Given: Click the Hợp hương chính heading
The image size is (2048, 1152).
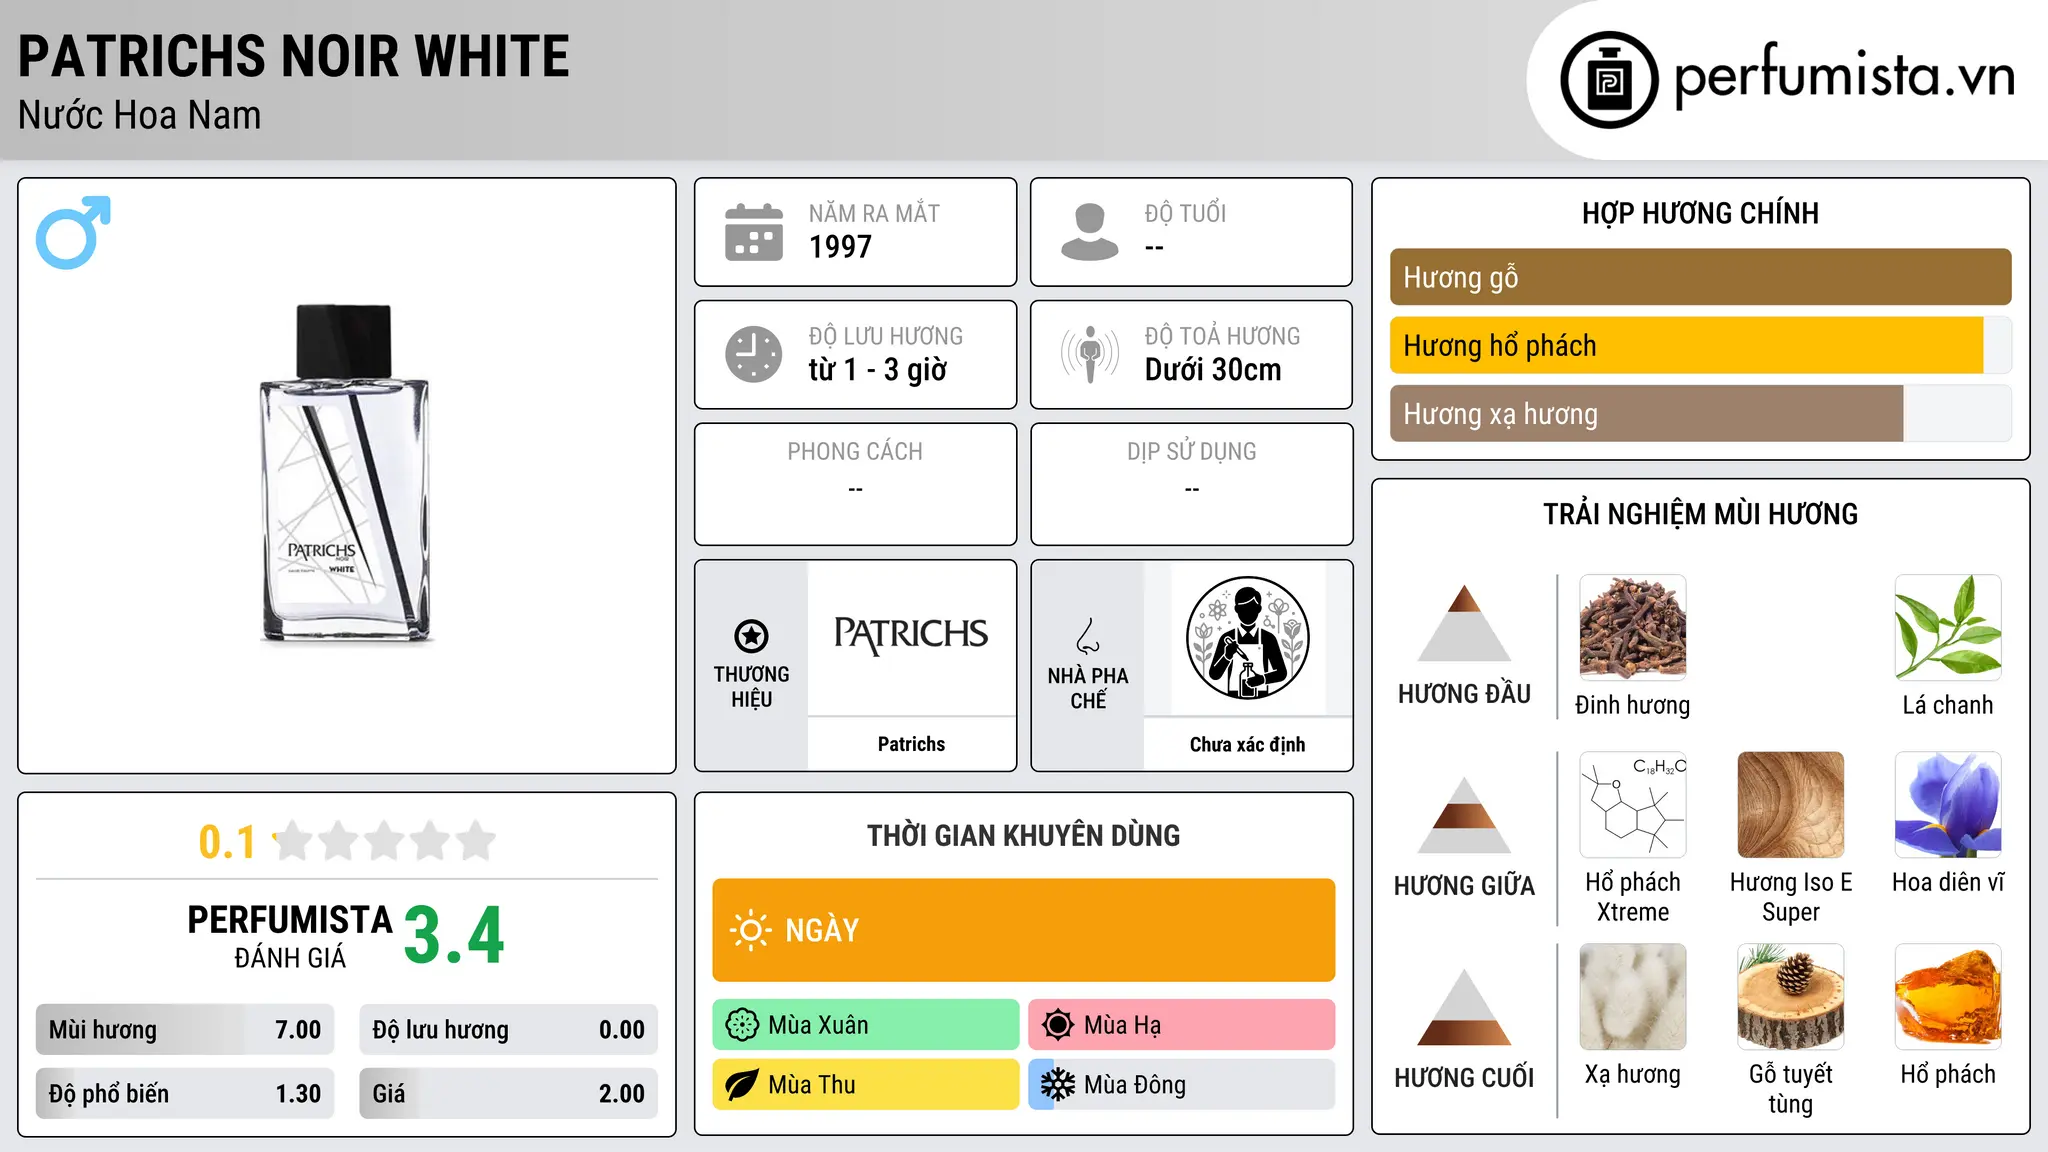Looking at the screenshot, I should [x=1700, y=213].
